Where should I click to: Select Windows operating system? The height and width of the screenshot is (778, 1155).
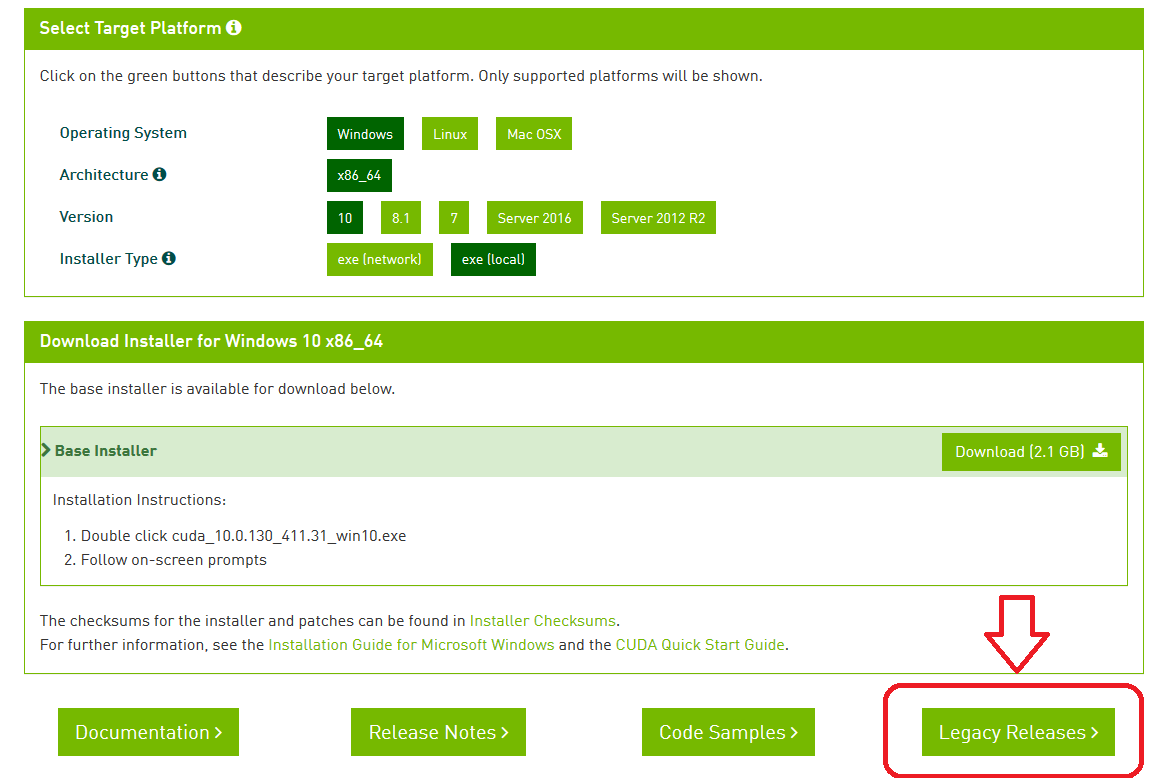click(x=365, y=133)
